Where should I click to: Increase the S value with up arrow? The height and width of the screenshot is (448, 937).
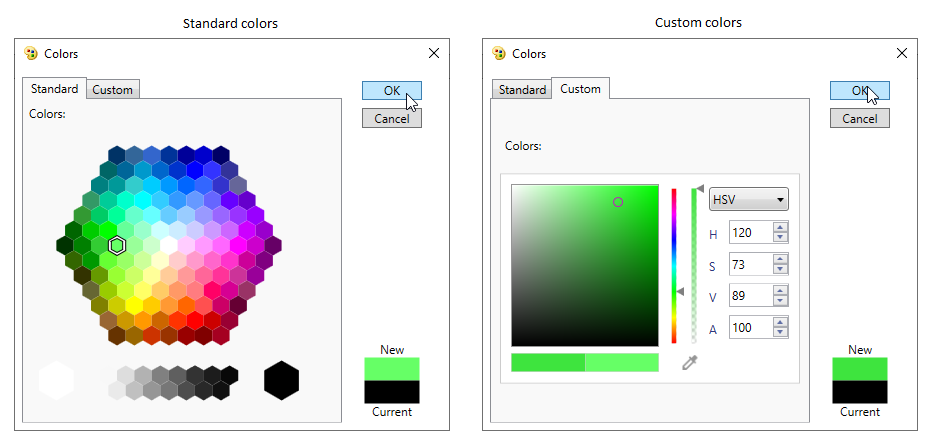(780, 259)
